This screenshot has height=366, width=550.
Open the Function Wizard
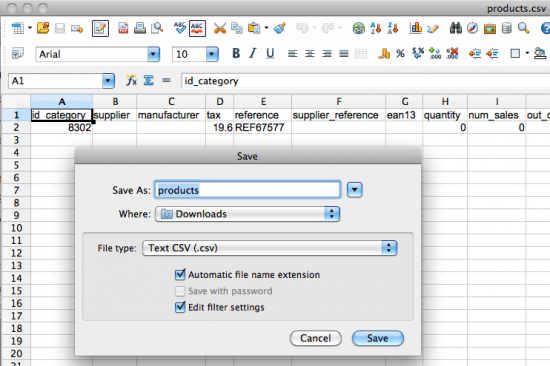(132, 81)
